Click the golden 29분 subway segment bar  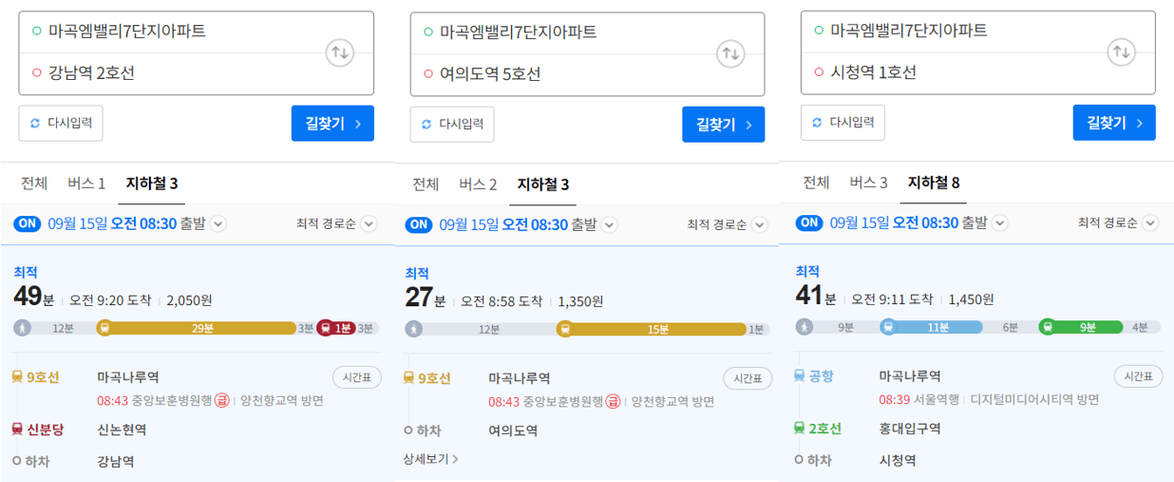(202, 327)
